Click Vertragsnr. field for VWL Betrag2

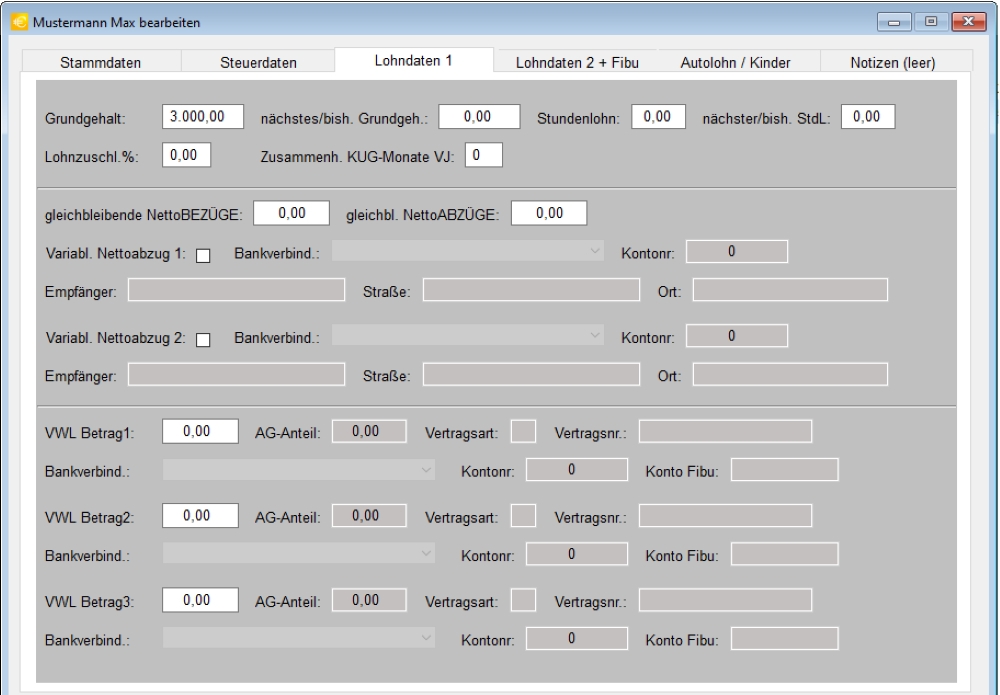coord(726,515)
